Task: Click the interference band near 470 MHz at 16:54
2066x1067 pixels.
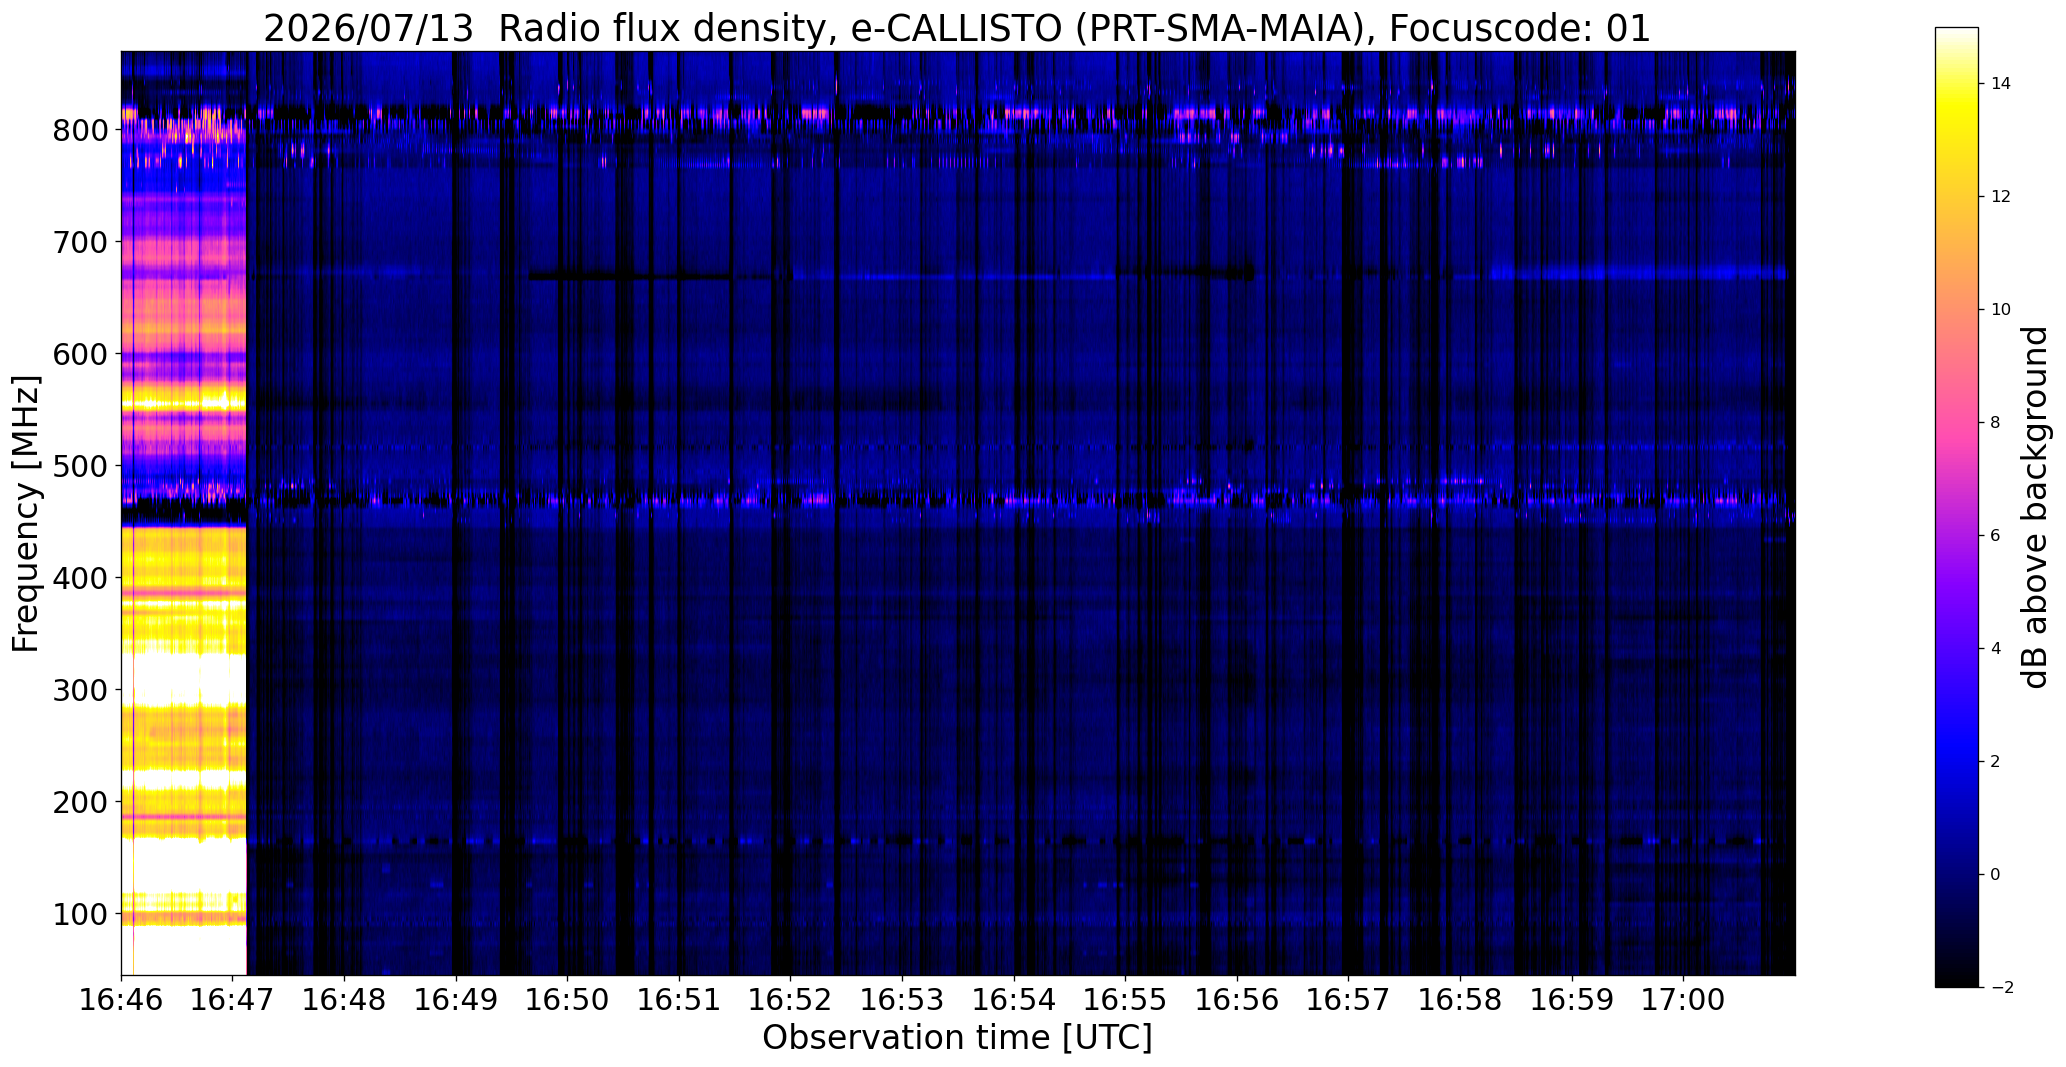Action: 1015,498
